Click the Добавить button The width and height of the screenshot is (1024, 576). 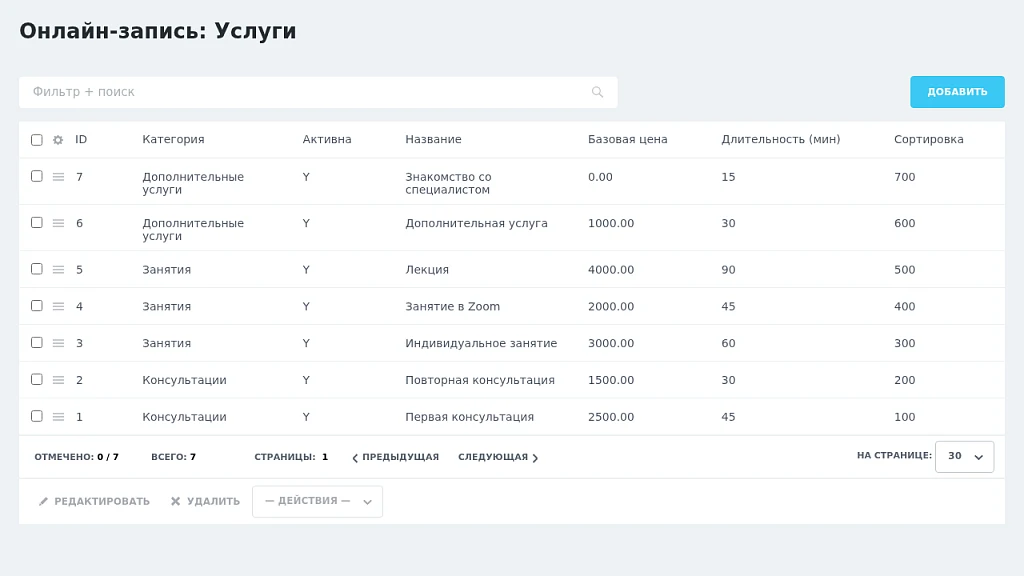tap(957, 92)
